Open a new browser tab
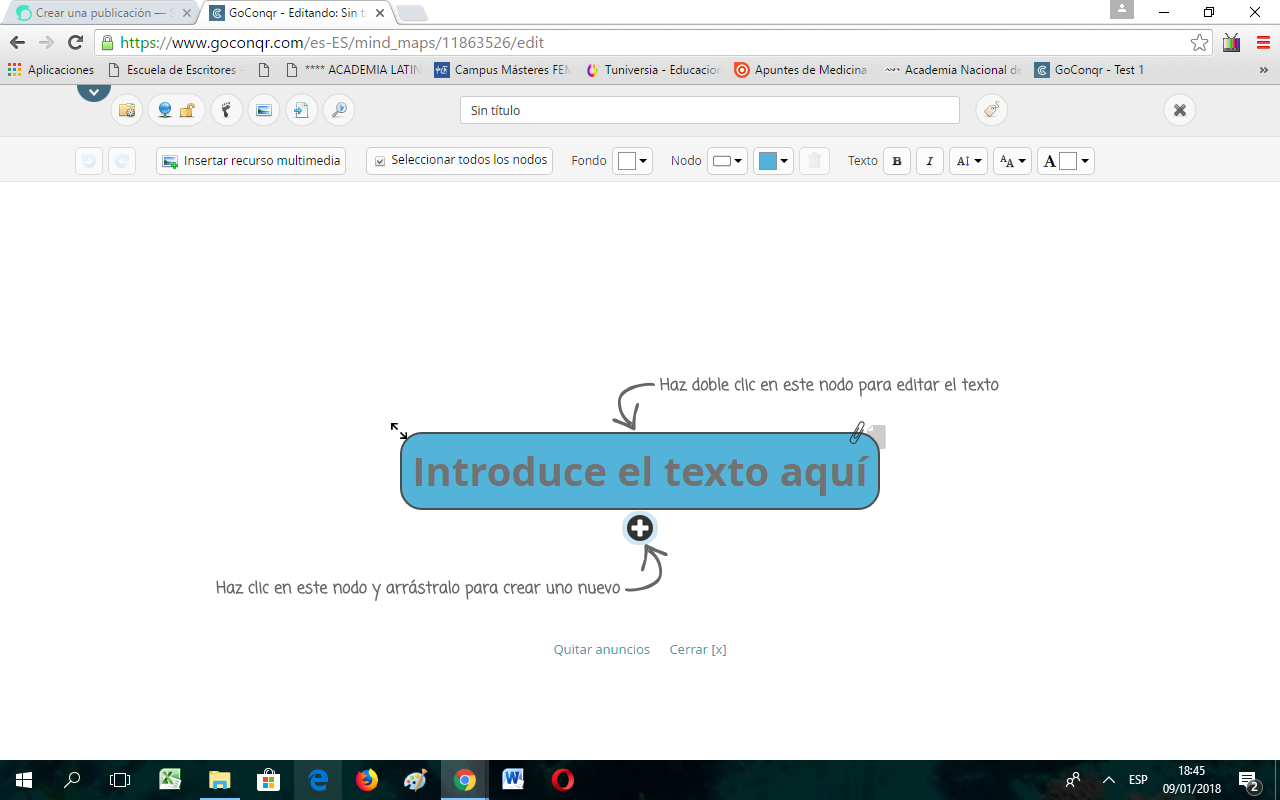The width and height of the screenshot is (1280, 800). 411,13
